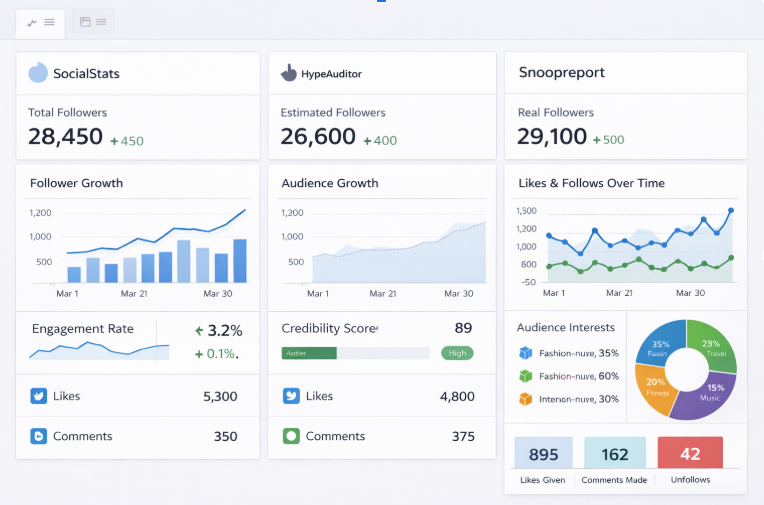Switch to the line chart view tab
Viewport: 764px width, 505px height.
coord(41,22)
